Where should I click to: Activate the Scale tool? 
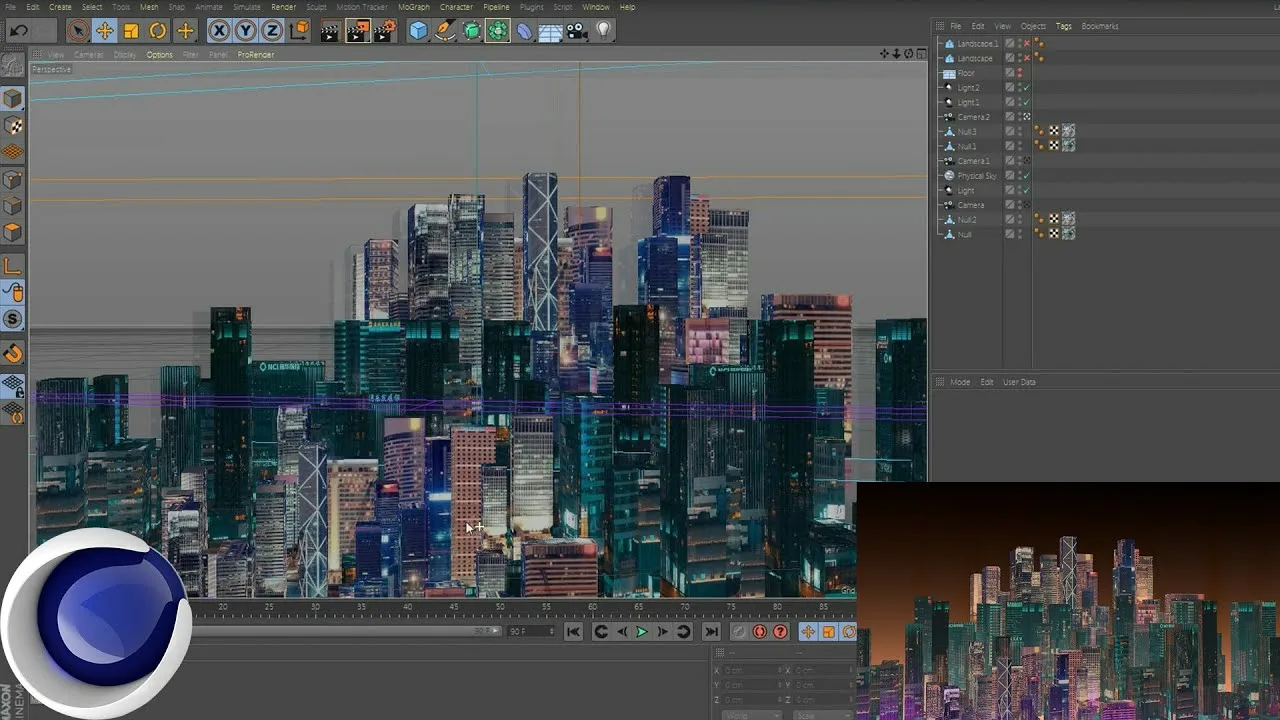[130, 30]
